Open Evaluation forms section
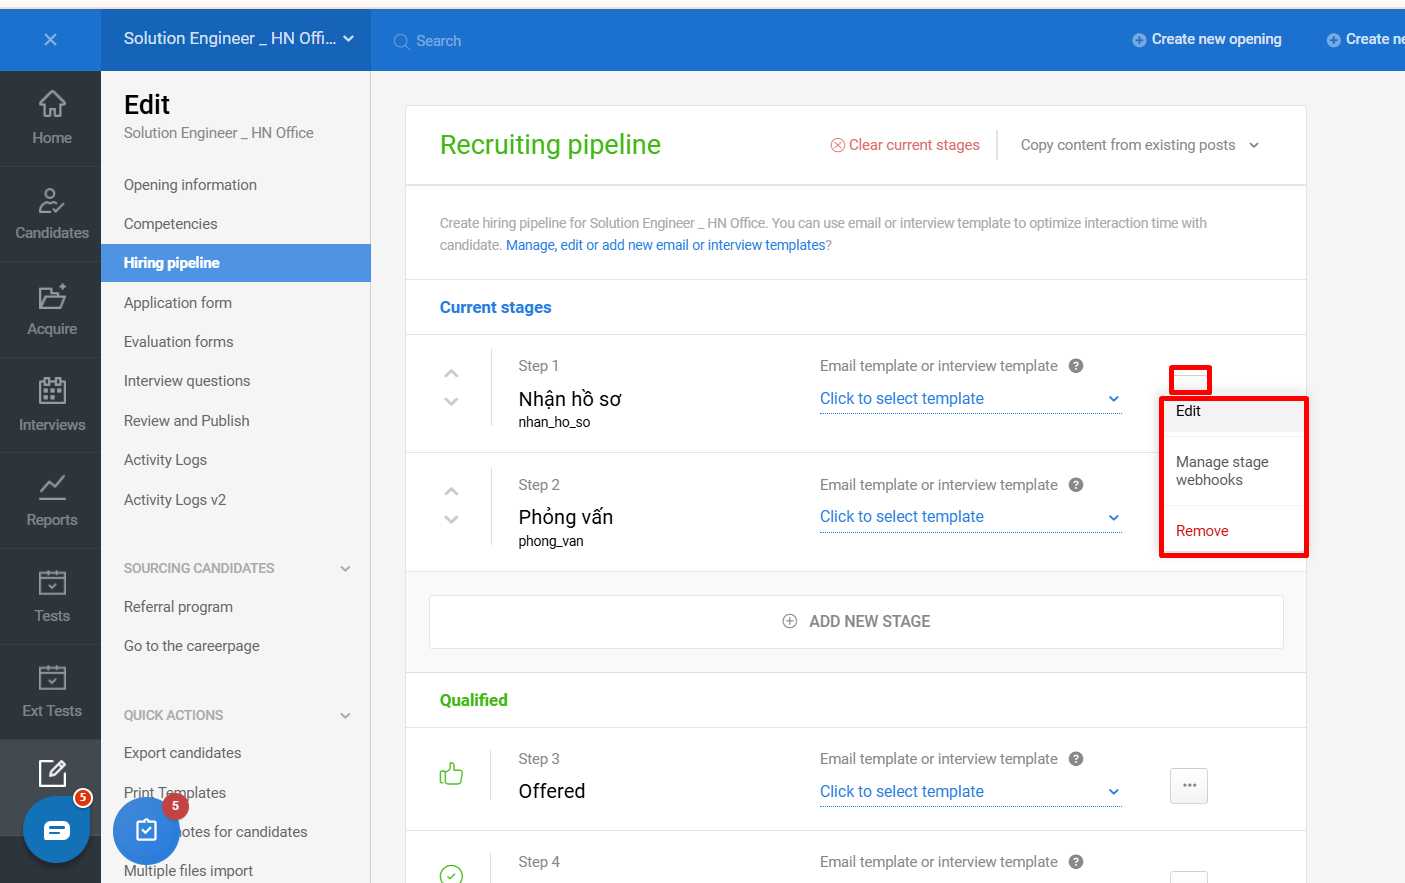Screen dimensions: 1405x883 [x=178, y=342]
